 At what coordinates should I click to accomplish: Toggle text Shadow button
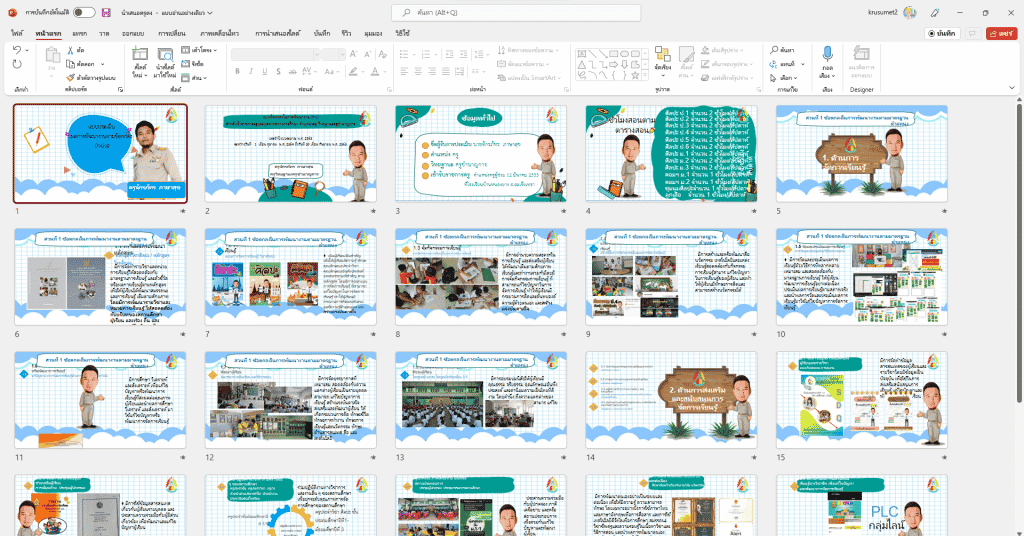(278, 71)
